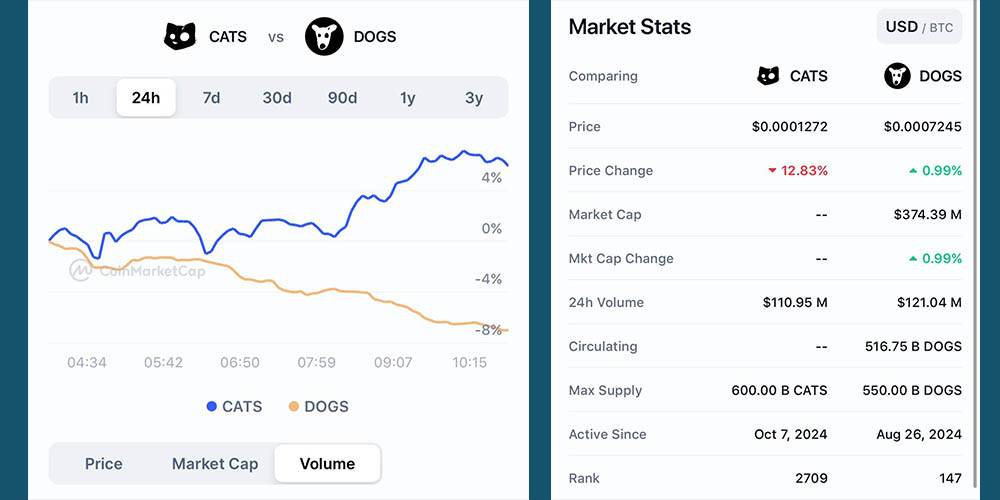Choose the 90d time range
1000x500 pixels.
[x=342, y=98]
